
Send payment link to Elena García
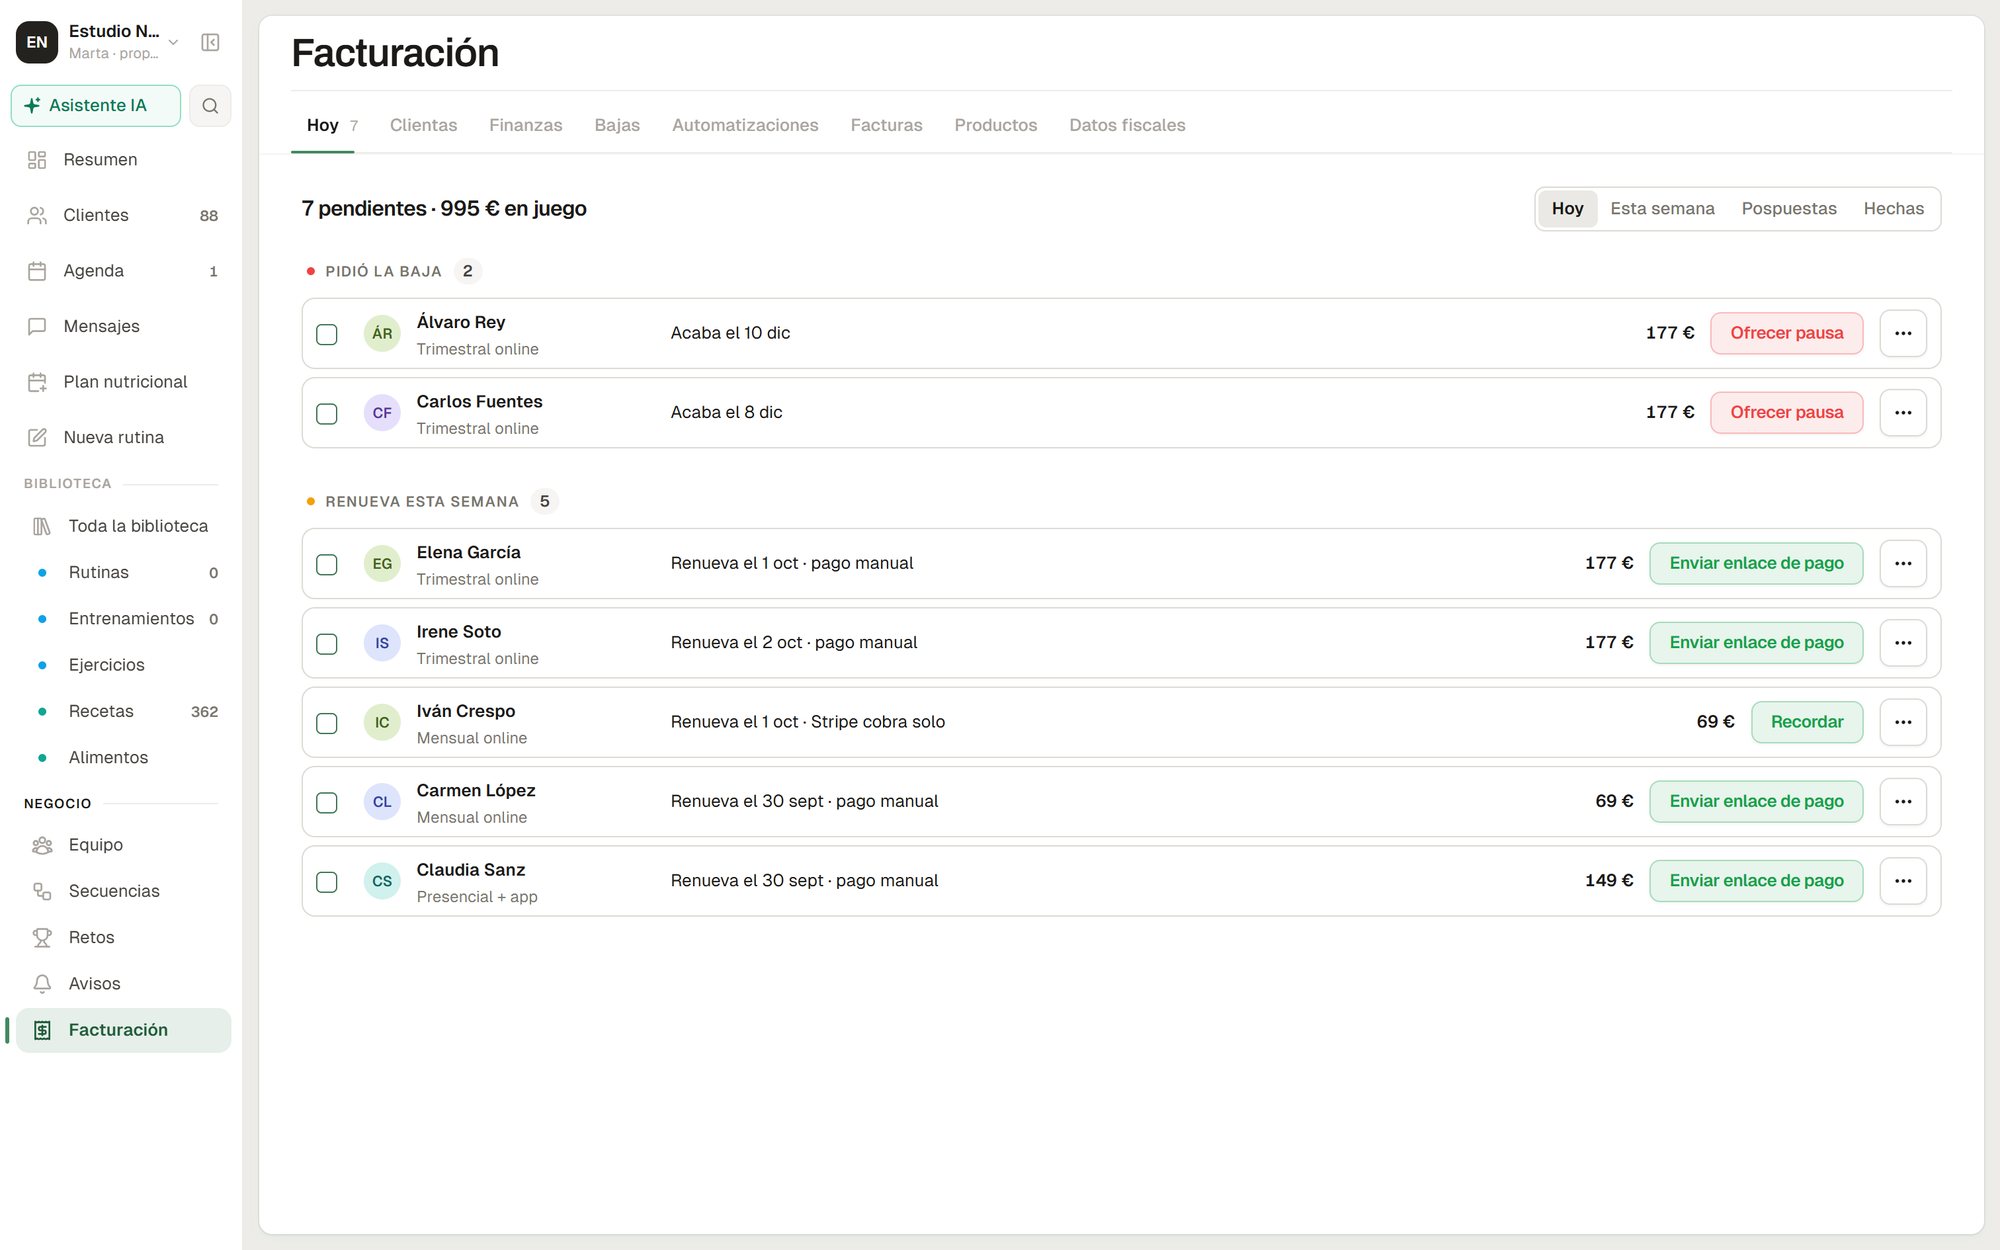[1756, 564]
